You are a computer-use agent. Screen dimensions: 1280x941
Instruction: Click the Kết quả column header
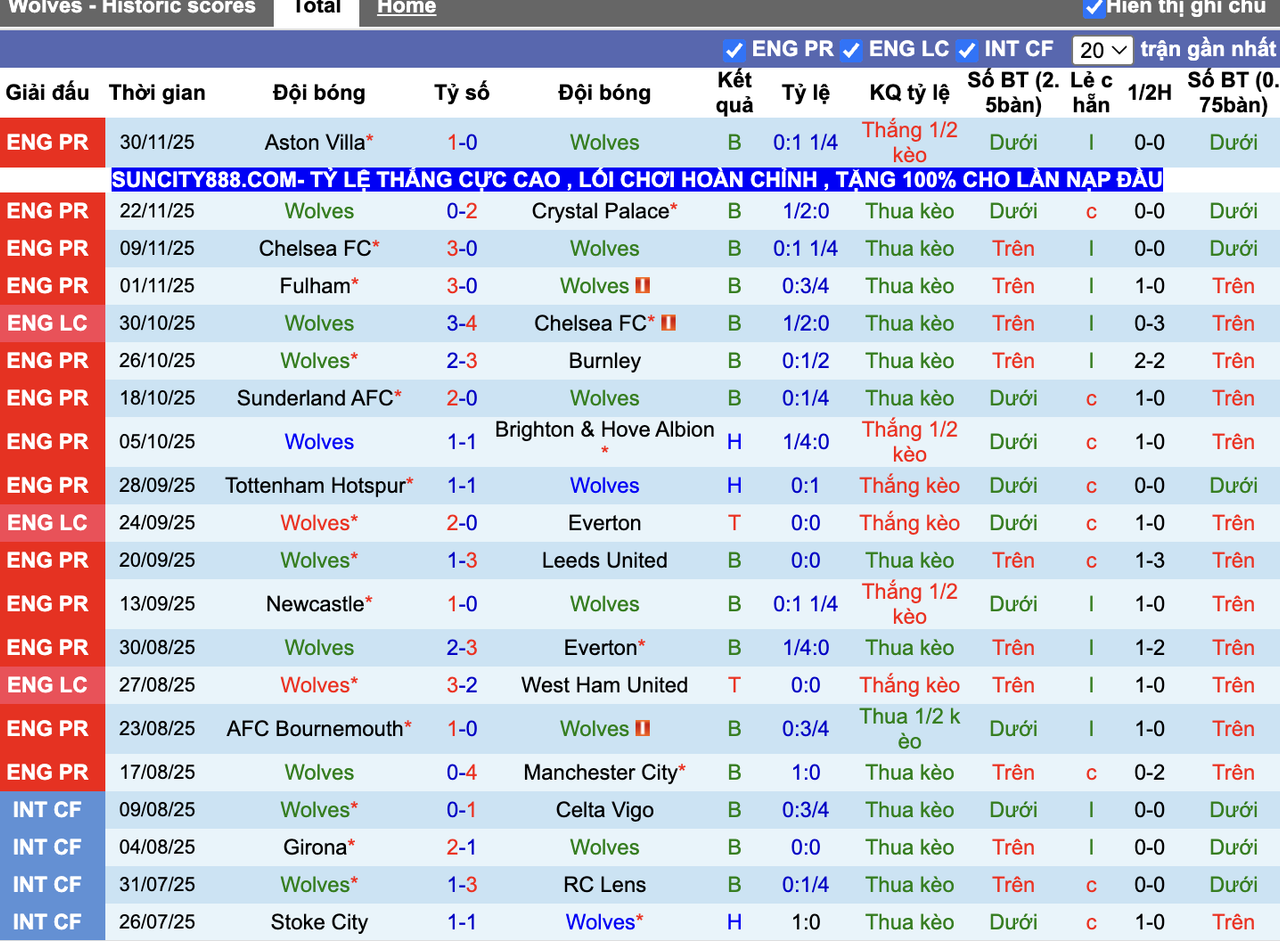point(735,92)
